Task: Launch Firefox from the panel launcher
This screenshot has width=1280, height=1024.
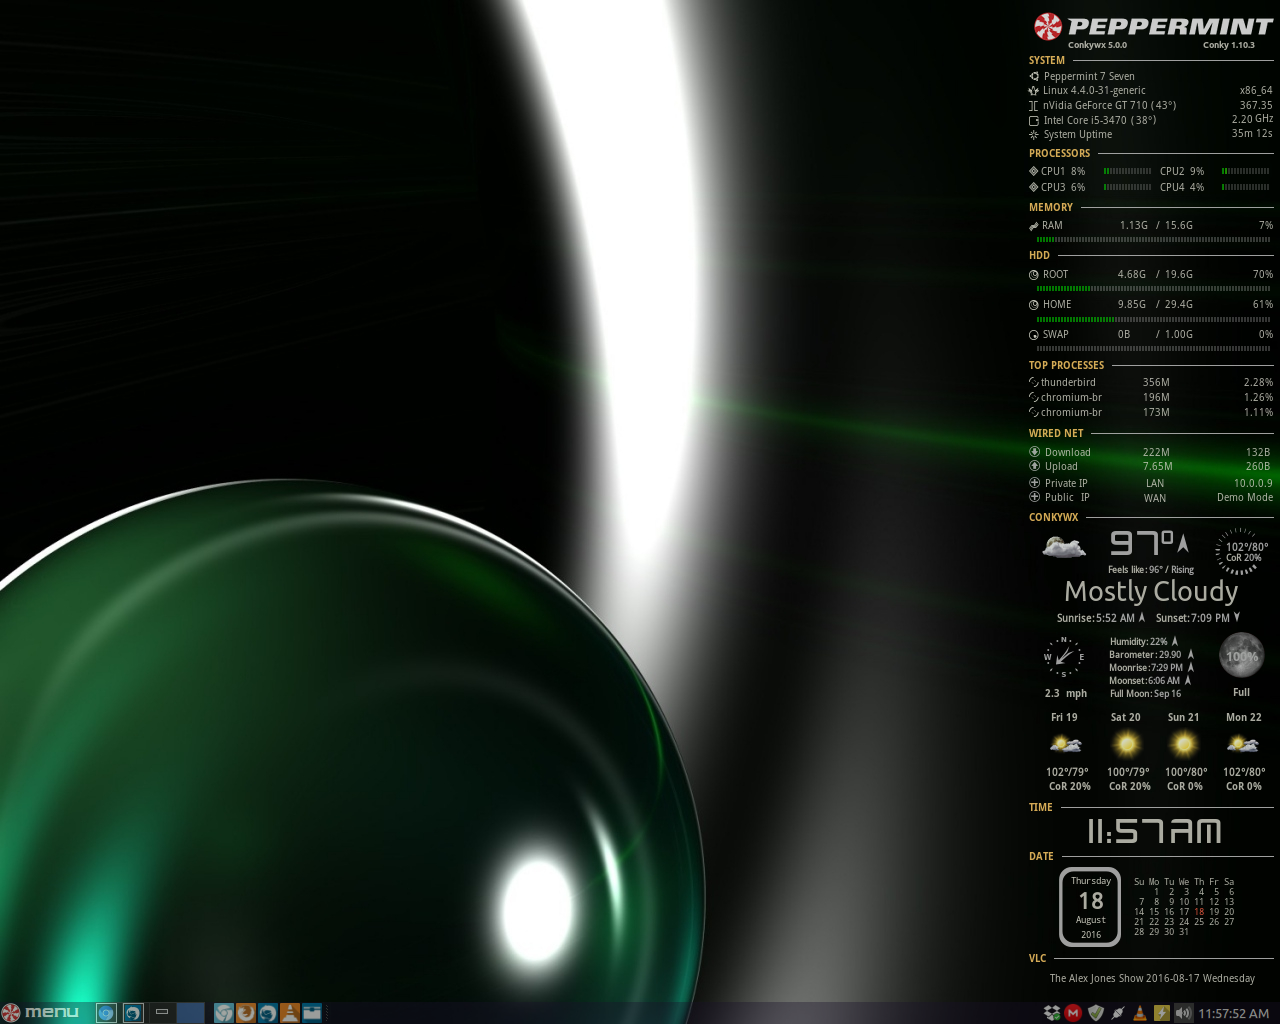Action: [x=246, y=1013]
